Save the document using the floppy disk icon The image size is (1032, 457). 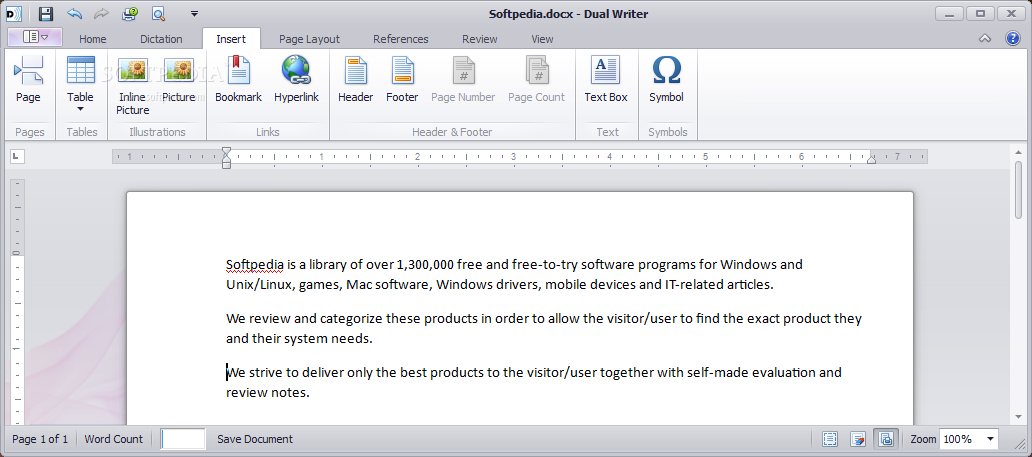45,13
